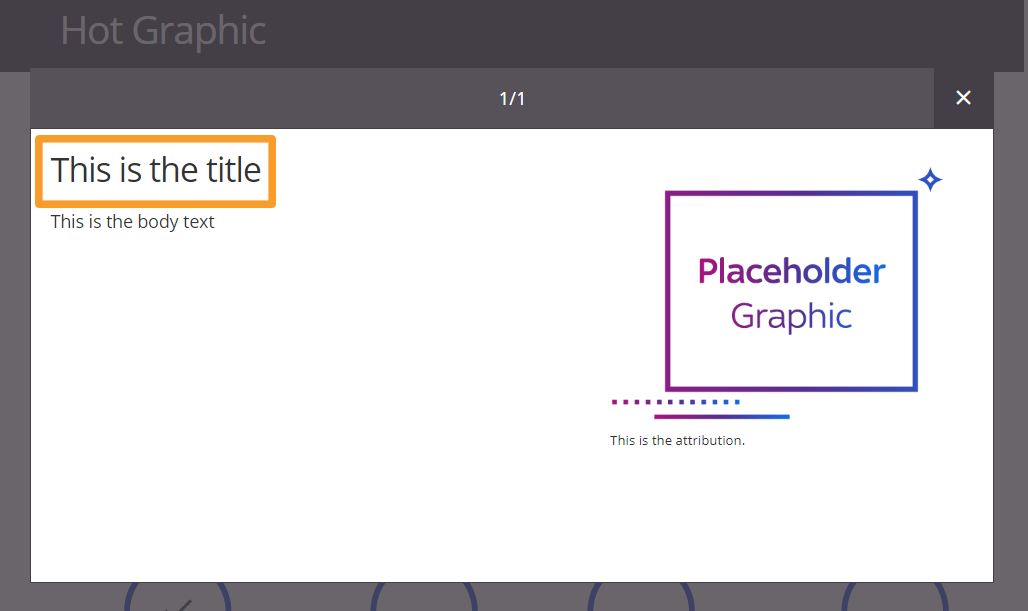The image size is (1028, 611).
Task: Click the solid gradient line under graphic
Action: (721, 416)
